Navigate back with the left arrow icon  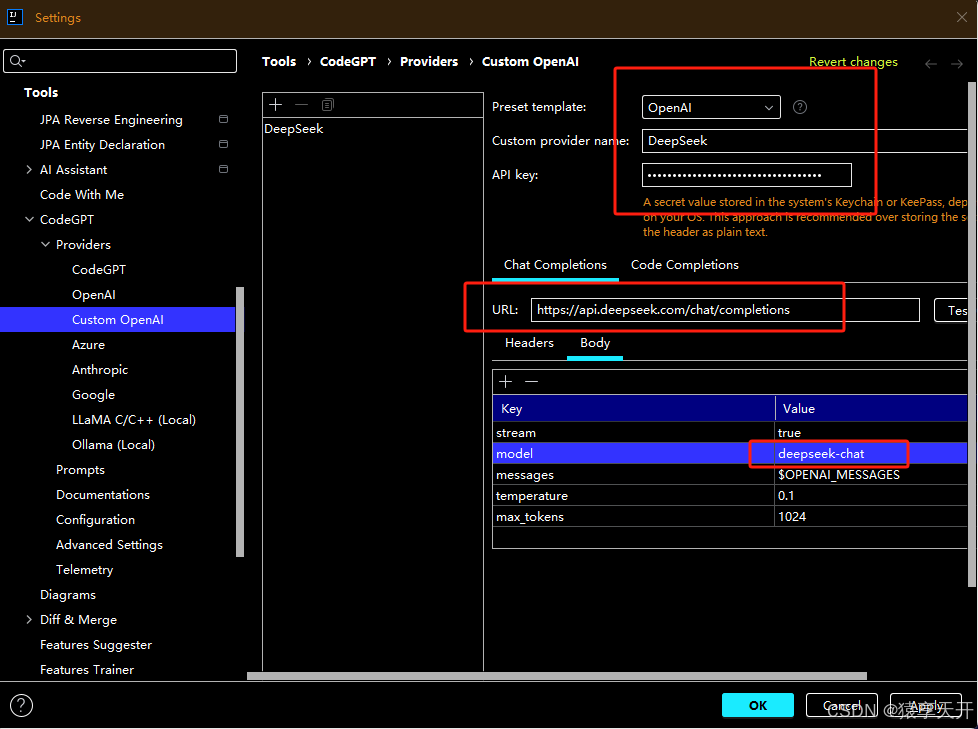tap(931, 63)
